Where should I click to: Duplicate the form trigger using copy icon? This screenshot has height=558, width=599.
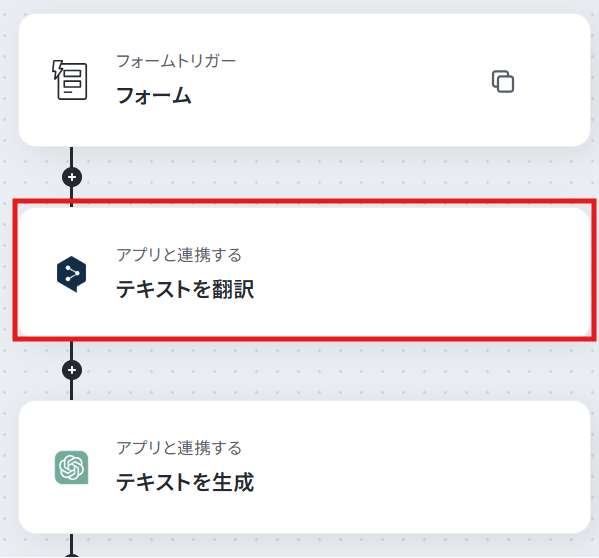(x=503, y=81)
